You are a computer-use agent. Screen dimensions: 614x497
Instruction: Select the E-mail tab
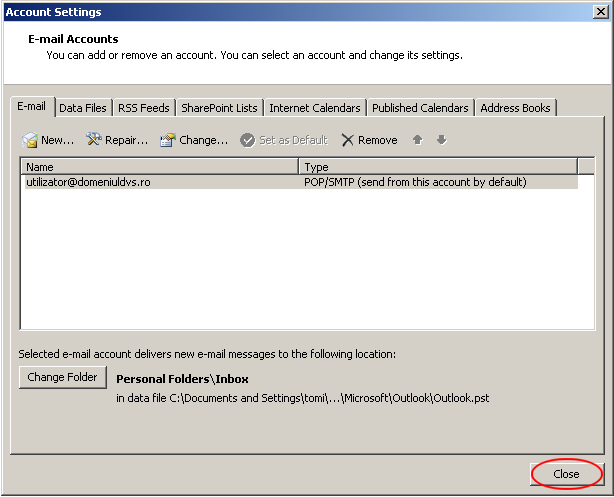coord(32,107)
